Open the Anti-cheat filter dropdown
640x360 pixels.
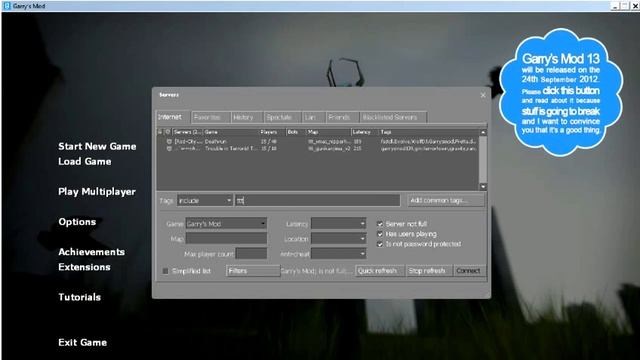tap(338, 254)
